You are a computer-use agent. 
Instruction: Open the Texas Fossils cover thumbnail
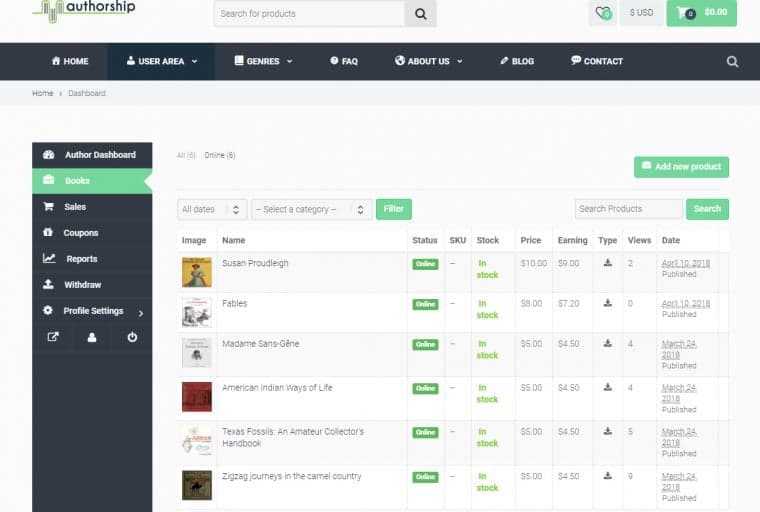point(197,441)
